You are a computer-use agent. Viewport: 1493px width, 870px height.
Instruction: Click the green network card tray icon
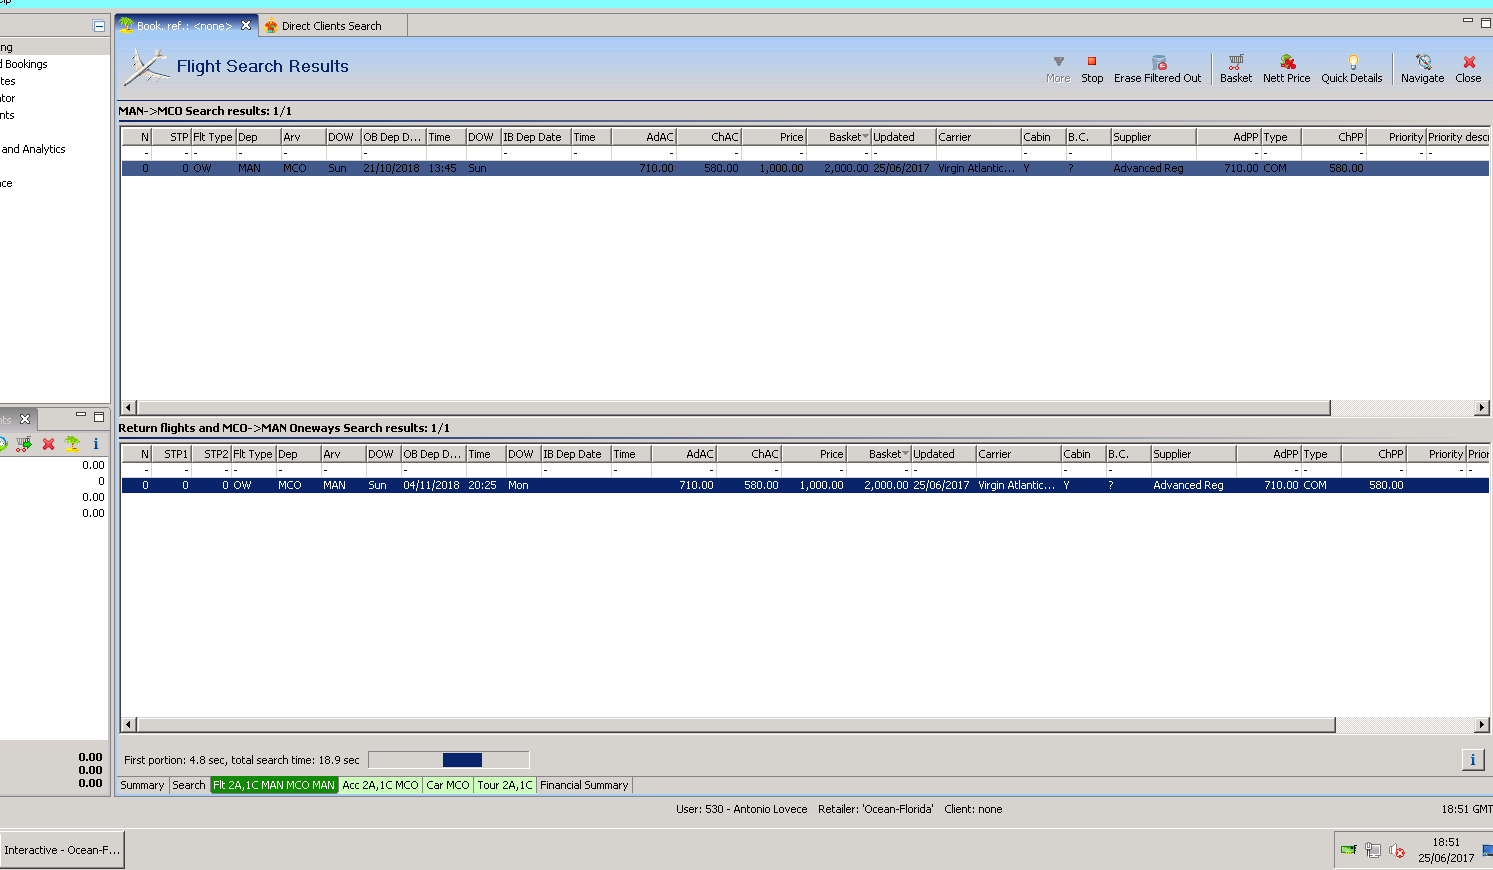click(1349, 850)
